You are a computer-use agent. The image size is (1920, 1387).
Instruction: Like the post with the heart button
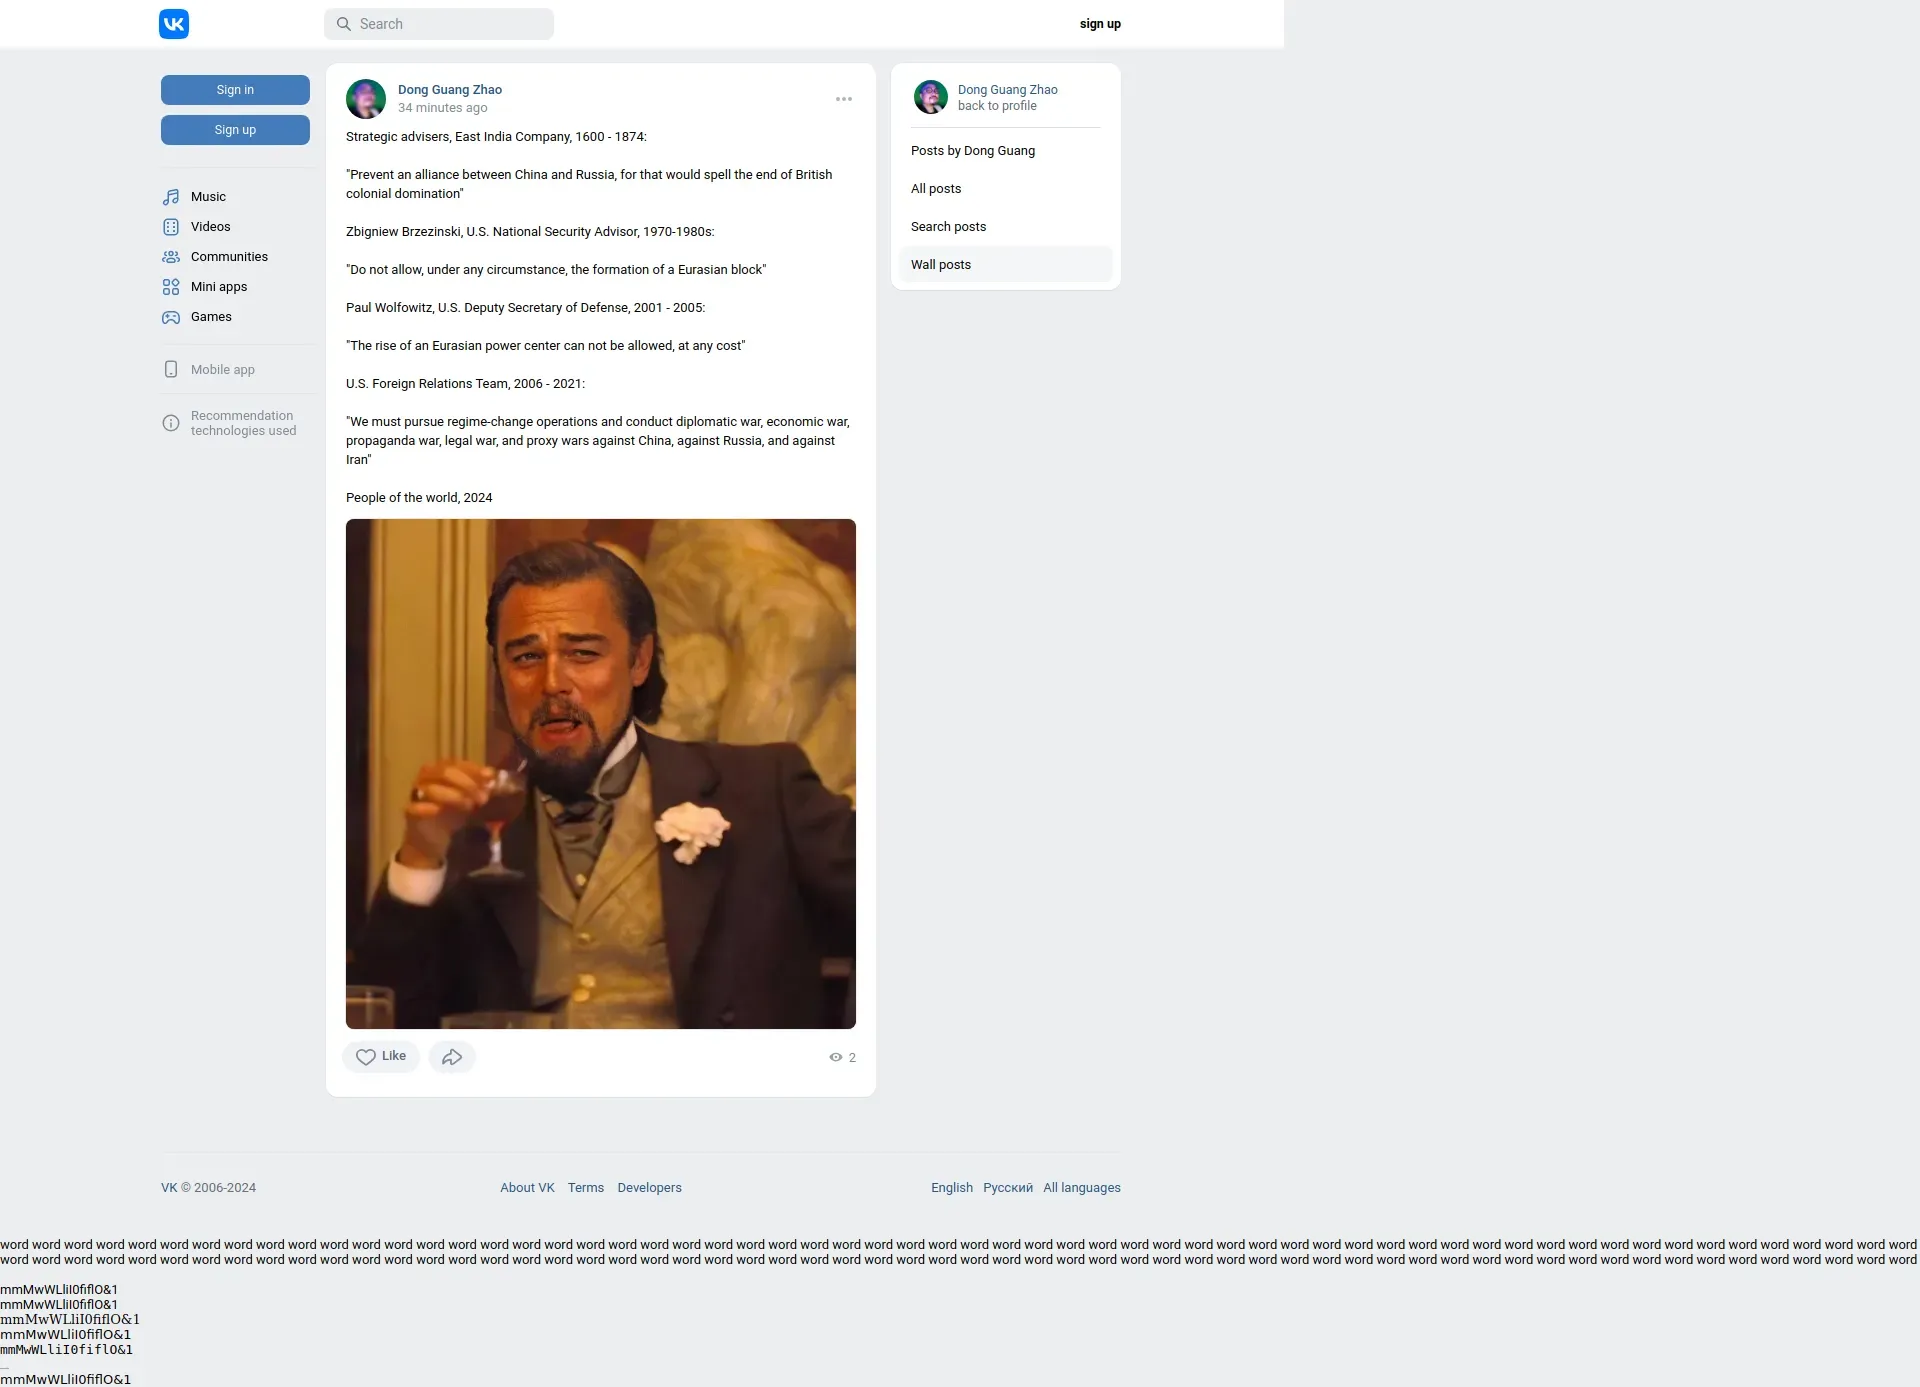381,1057
